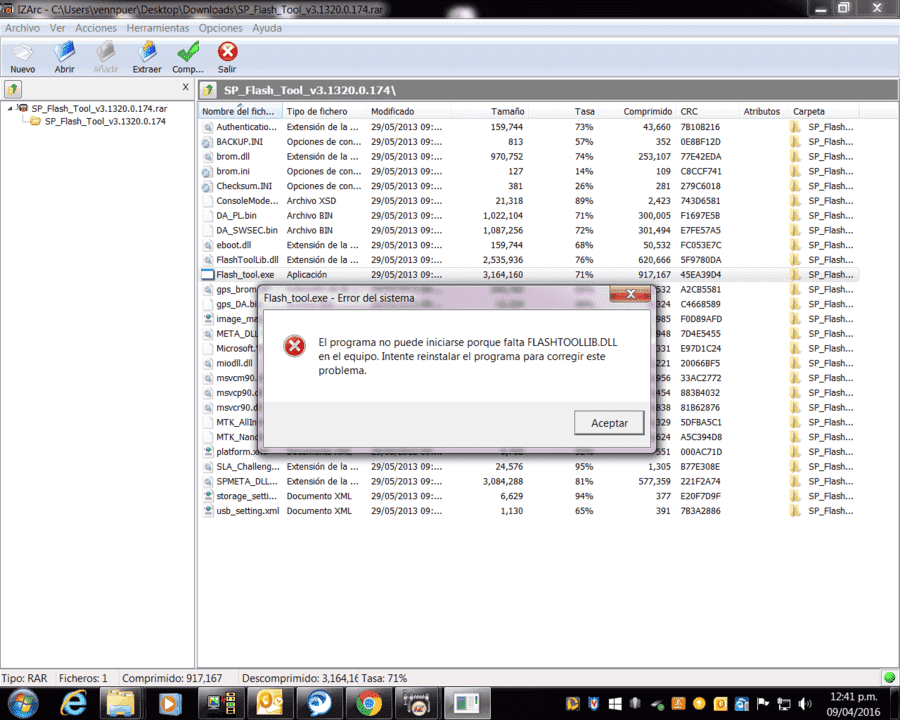900x720 pixels.
Task: Click file icon of brom.dll
Action: 208,156
